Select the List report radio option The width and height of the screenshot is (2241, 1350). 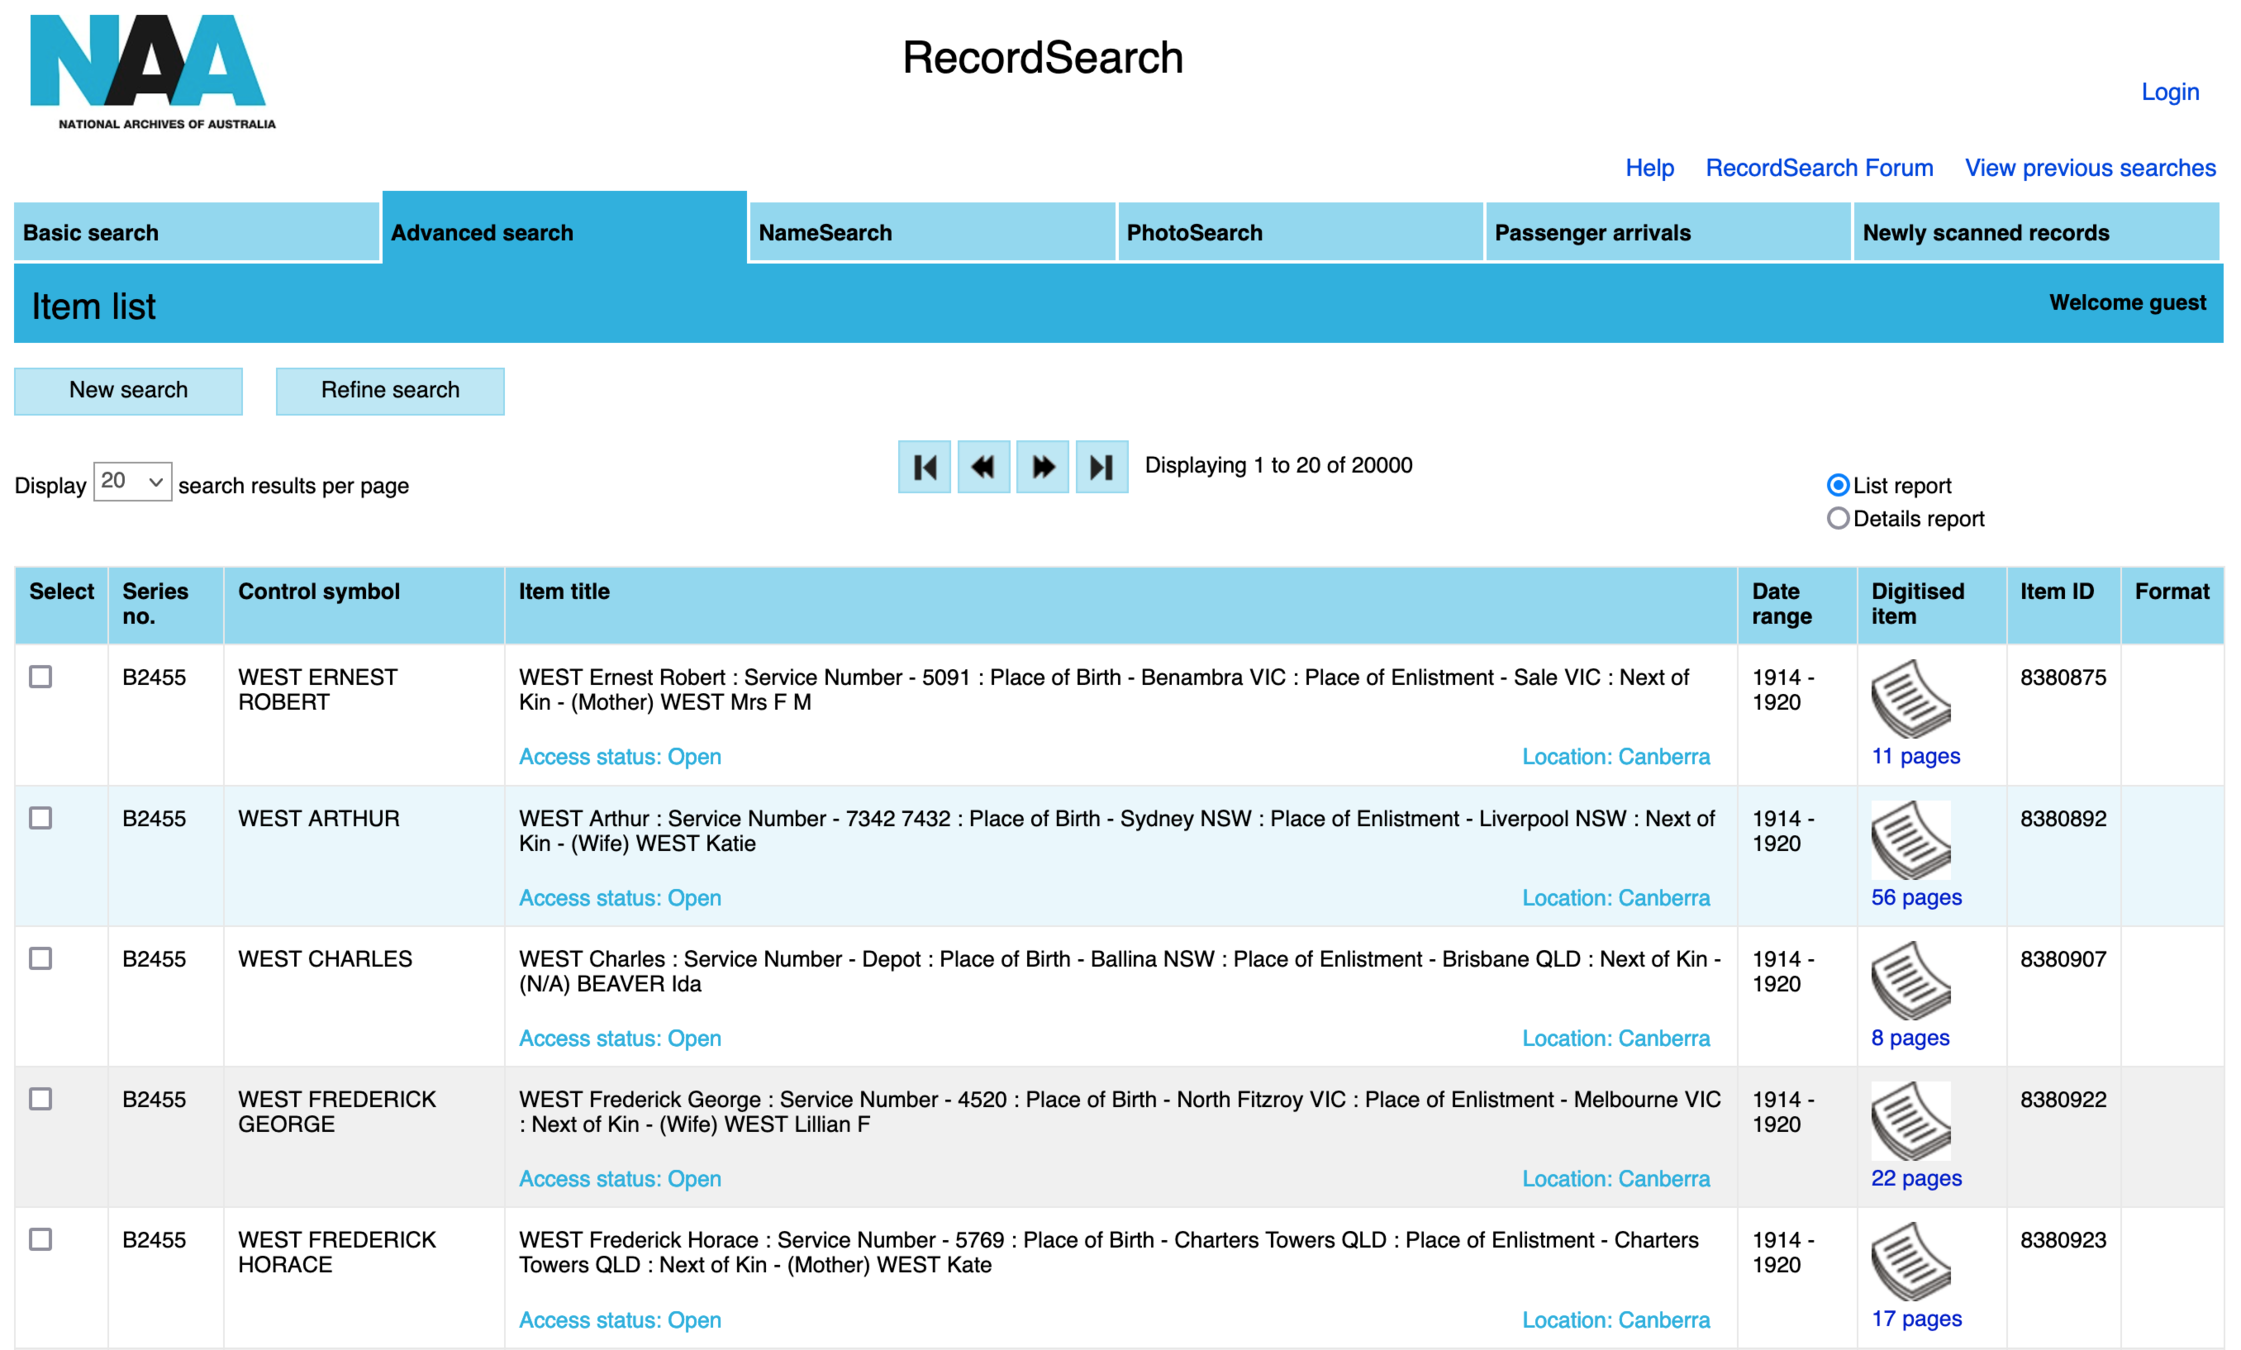[1837, 485]
